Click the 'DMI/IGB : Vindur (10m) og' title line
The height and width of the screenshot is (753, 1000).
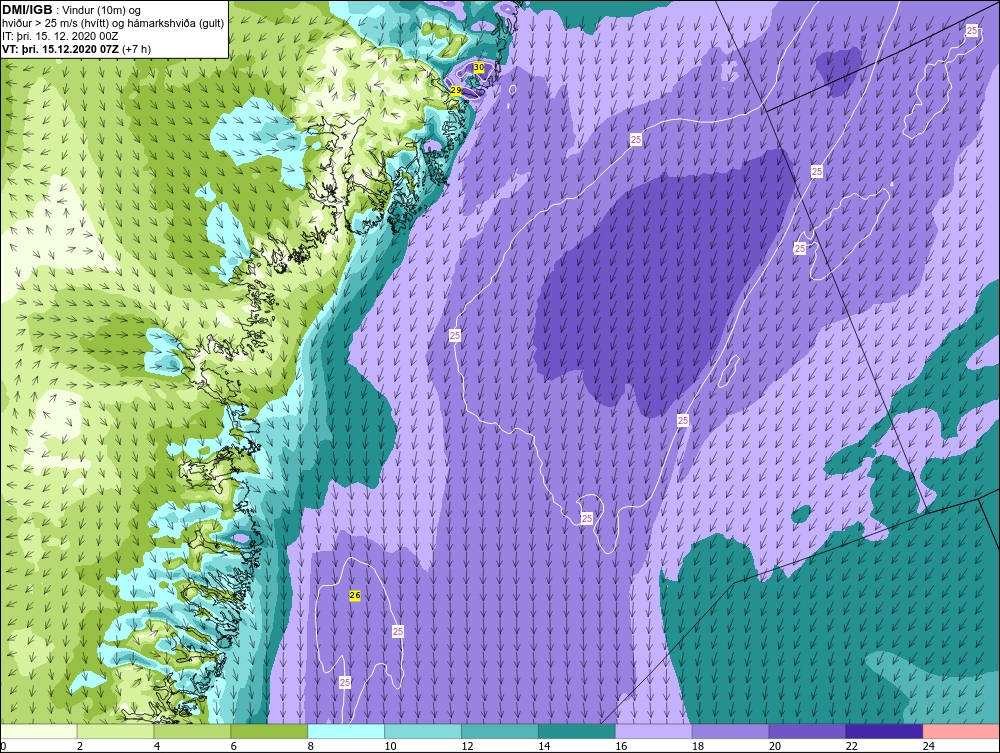(71, 10)
